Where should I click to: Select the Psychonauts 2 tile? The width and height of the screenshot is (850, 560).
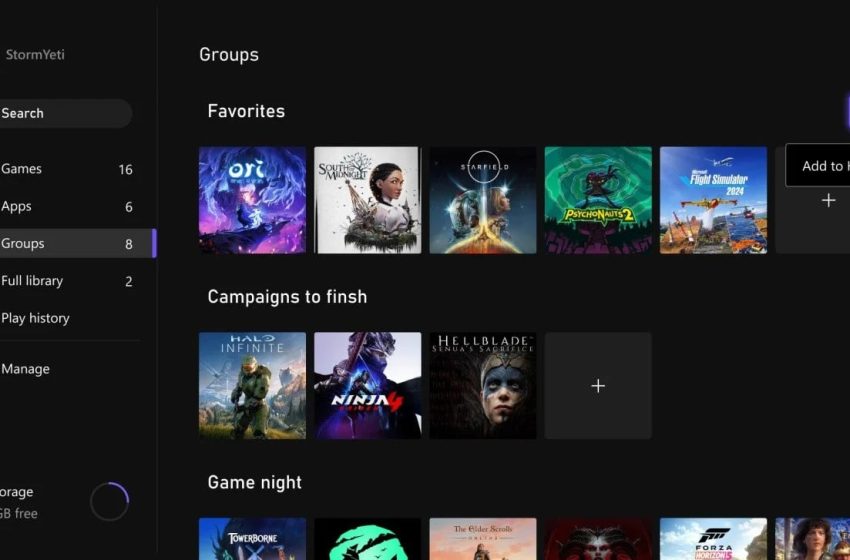point(598,200)
